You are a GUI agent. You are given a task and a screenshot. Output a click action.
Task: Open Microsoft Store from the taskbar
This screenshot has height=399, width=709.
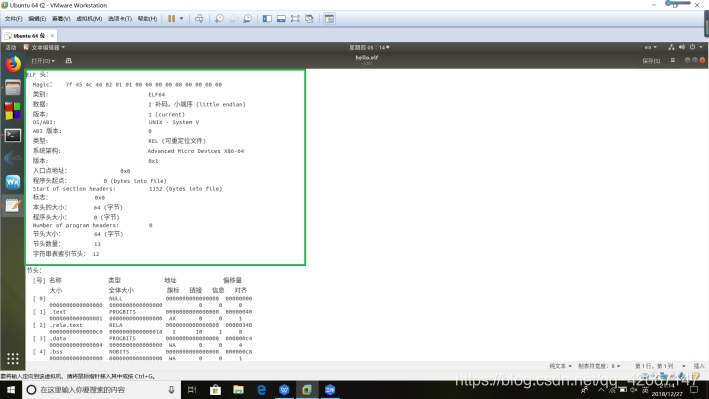215,390
